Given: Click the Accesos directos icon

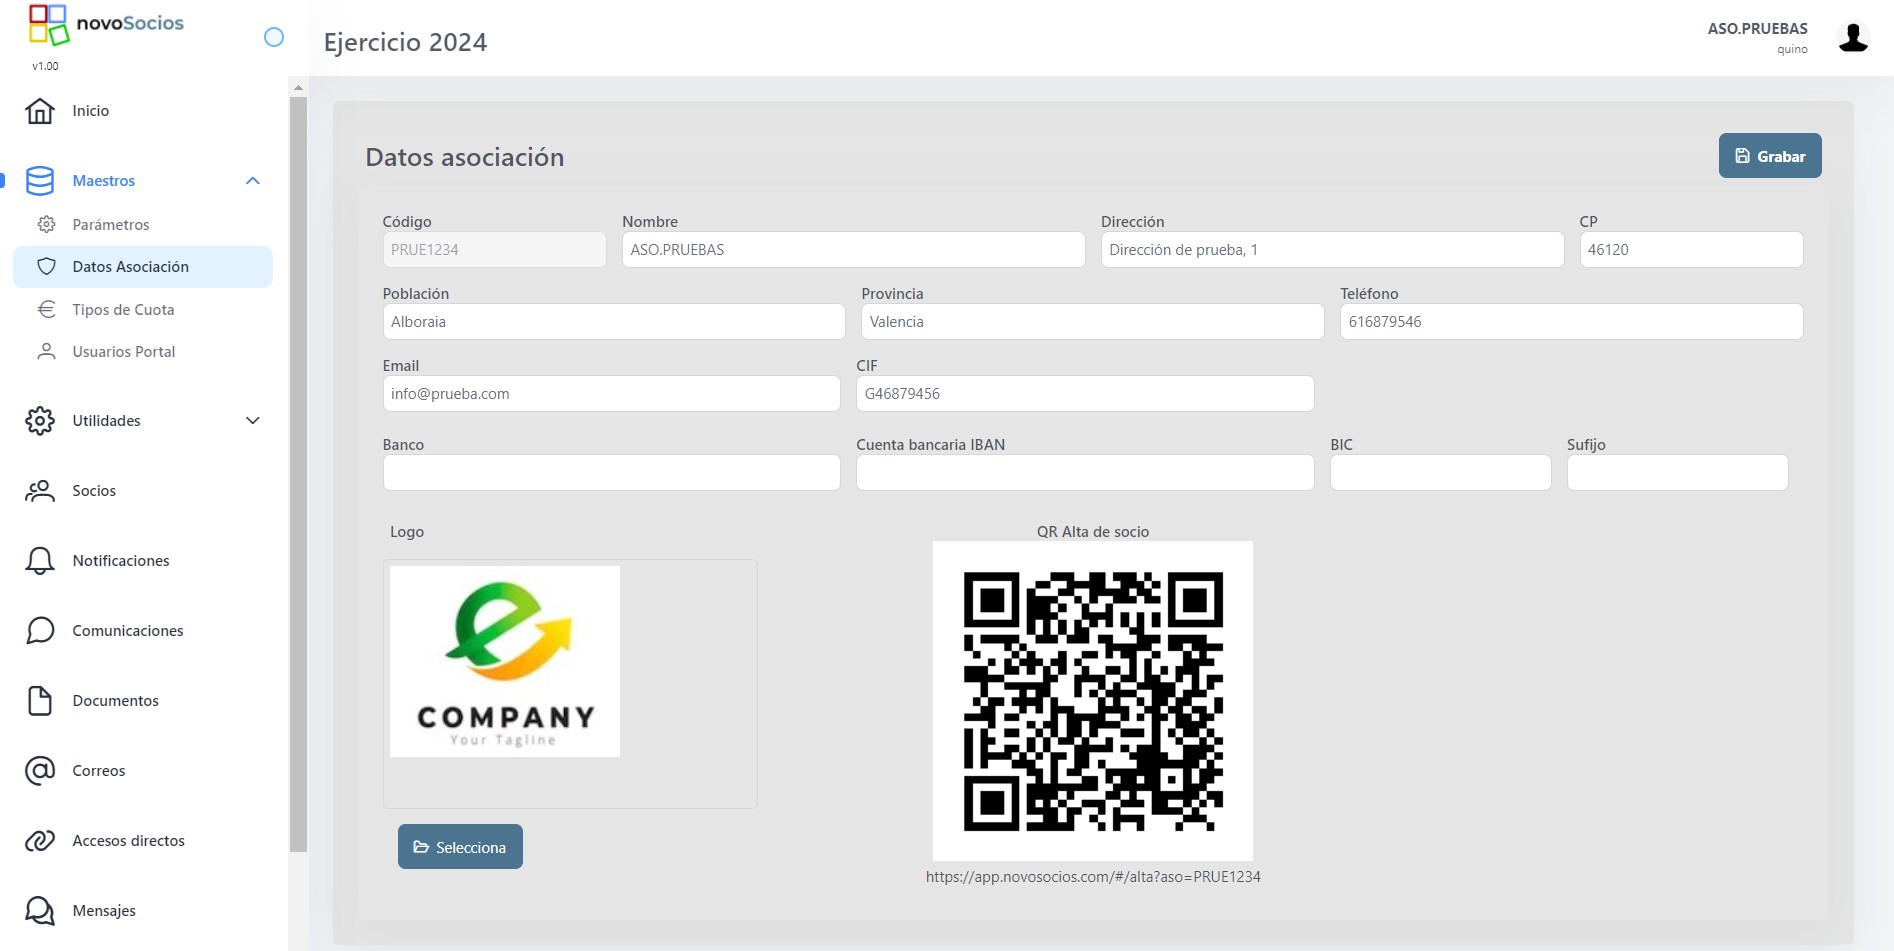Looking at the screenshot, I should click(x=40, y=840).
